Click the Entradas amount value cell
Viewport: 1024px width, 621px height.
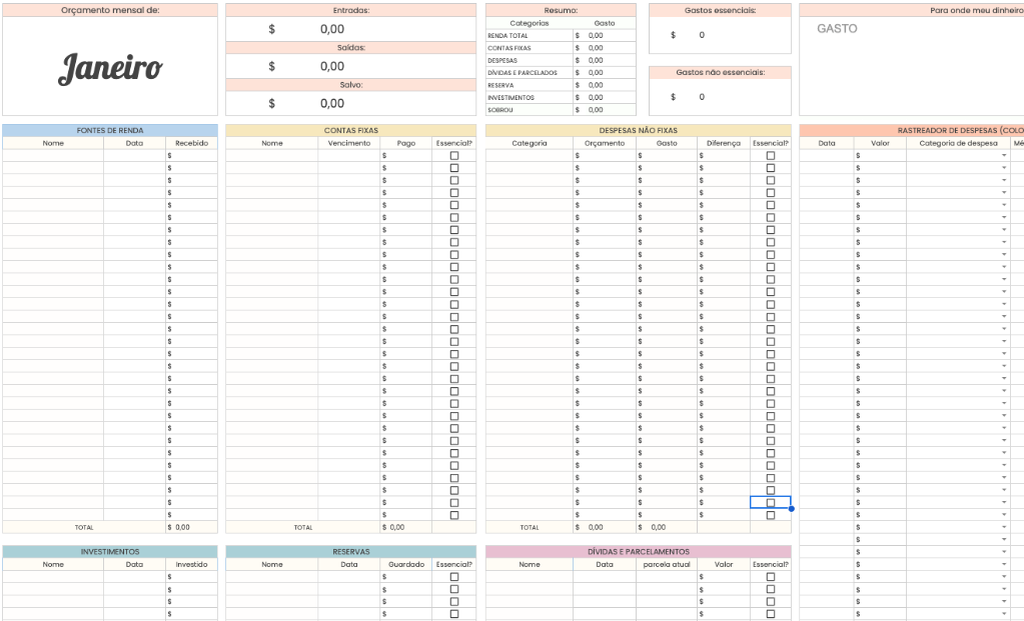click(x=332, y=29)
